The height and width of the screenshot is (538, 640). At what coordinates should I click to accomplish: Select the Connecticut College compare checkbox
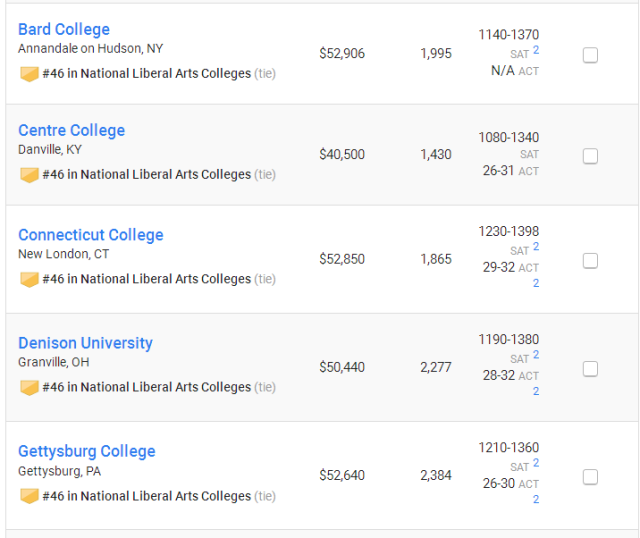(590, 260)
